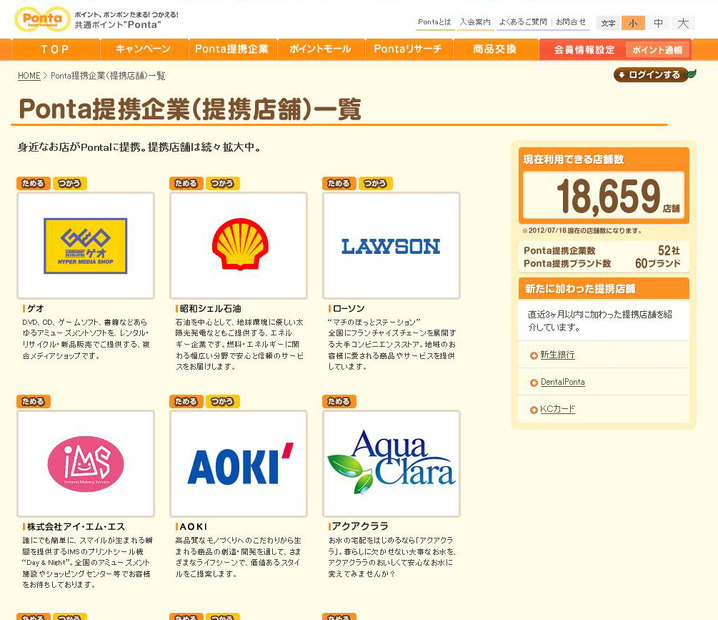Open the お問合せ header link
Screen dimensions: 718x620
coord(571,22)
